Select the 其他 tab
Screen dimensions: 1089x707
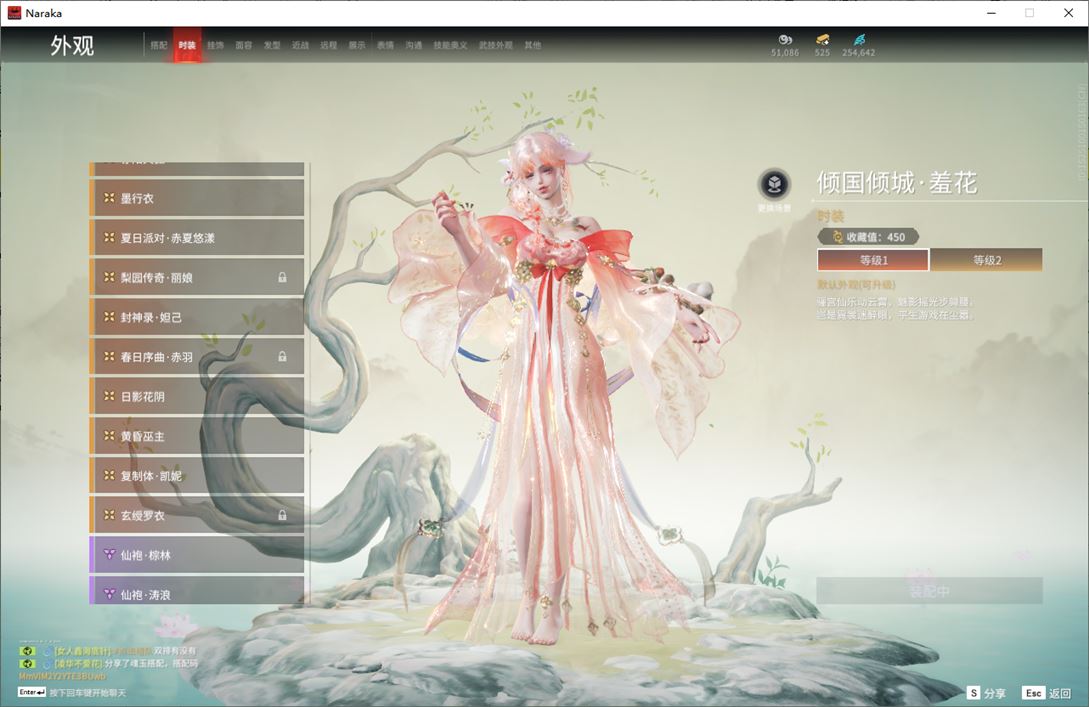click(533, 45)
